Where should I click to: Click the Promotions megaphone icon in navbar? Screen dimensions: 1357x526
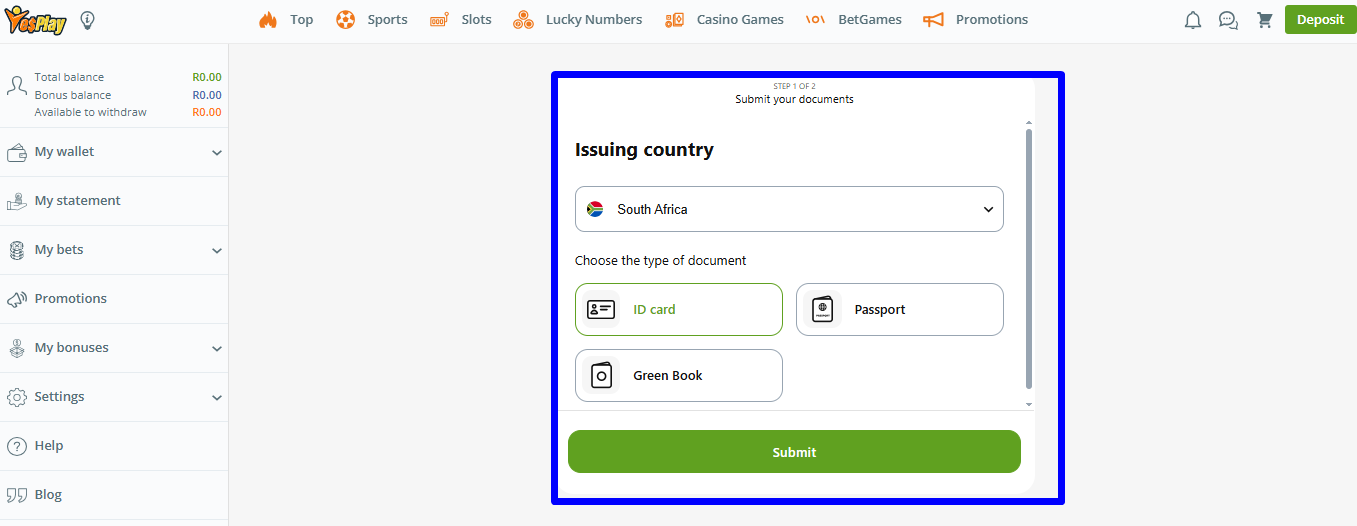pyautogui.click(x=933, y=20)
